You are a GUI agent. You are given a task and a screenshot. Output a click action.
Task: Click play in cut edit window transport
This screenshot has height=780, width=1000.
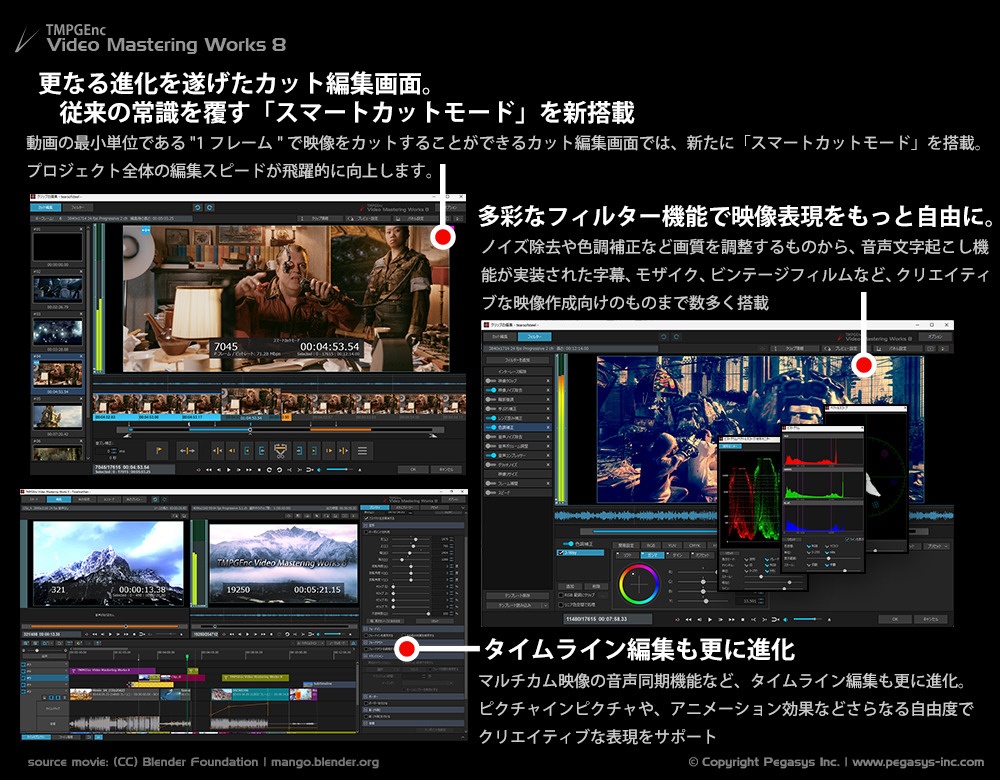[229, 470]
